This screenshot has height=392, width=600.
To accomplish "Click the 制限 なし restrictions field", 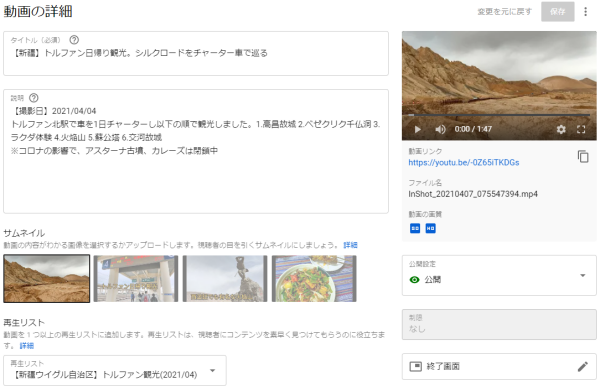I will point(499,325).
